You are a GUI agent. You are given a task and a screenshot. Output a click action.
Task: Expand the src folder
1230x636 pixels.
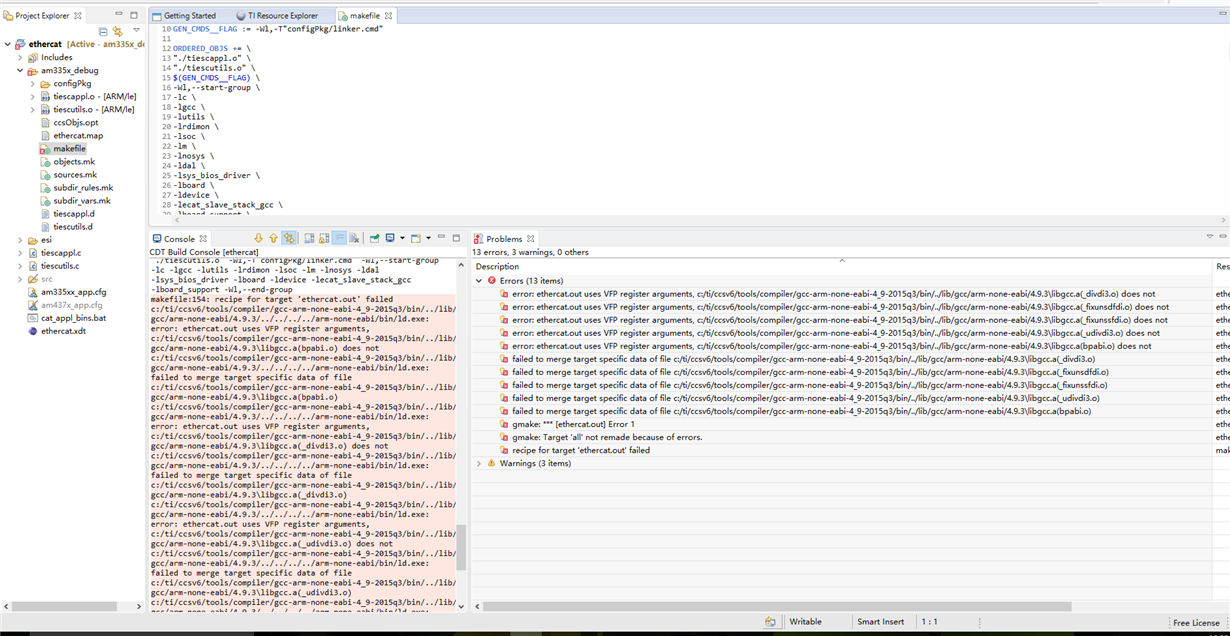click(20, 279)
